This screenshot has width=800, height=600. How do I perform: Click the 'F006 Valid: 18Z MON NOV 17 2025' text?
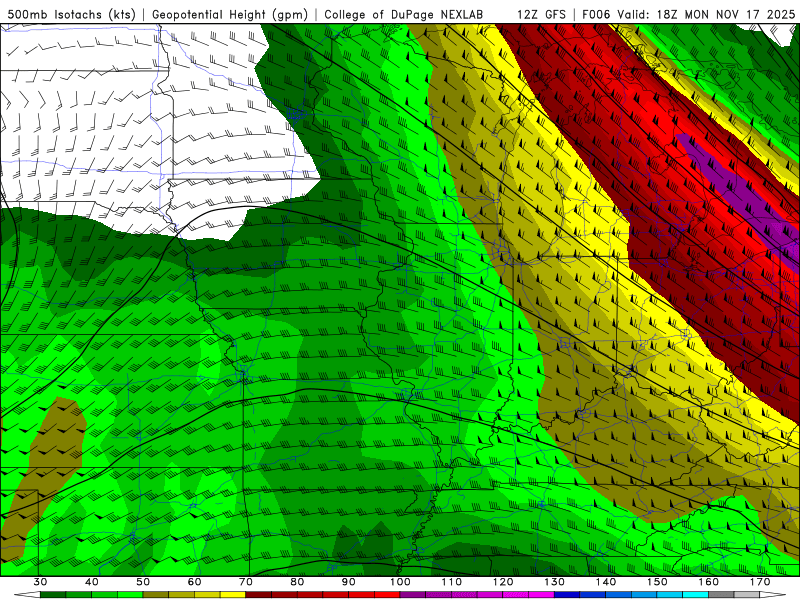point(688,14)
